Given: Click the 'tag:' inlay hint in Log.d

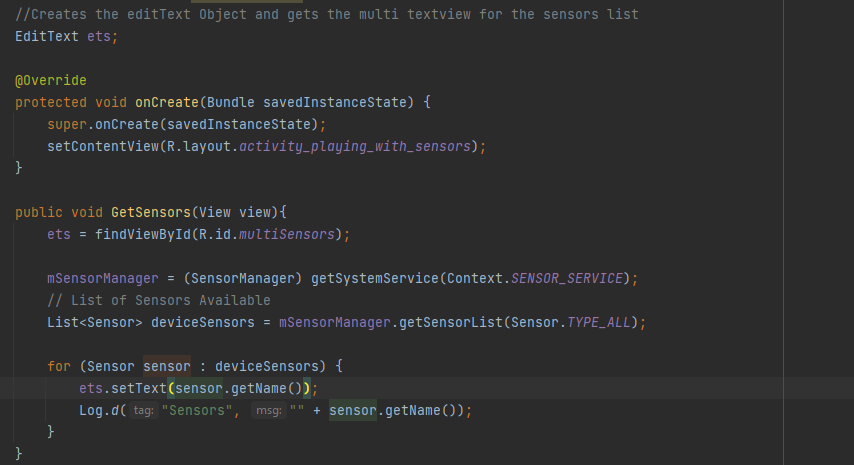Looking at the screenshot, I should point(144,411).
